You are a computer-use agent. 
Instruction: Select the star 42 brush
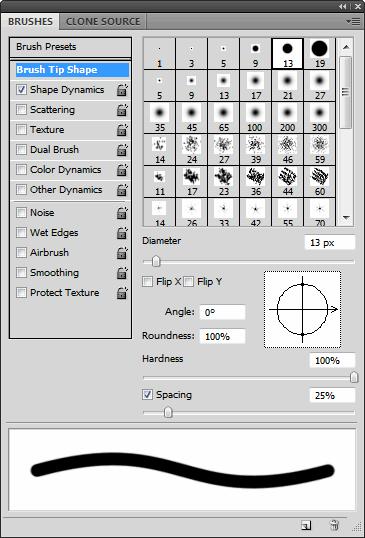256,212
